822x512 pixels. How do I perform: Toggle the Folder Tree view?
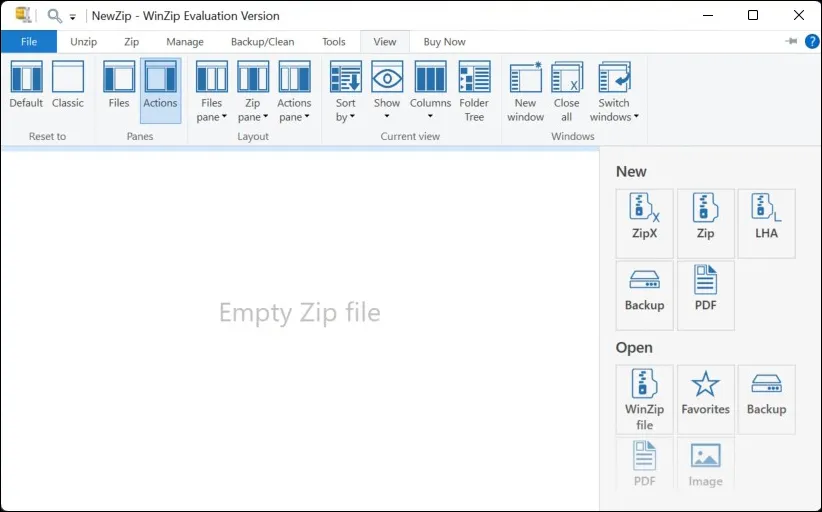474,91
